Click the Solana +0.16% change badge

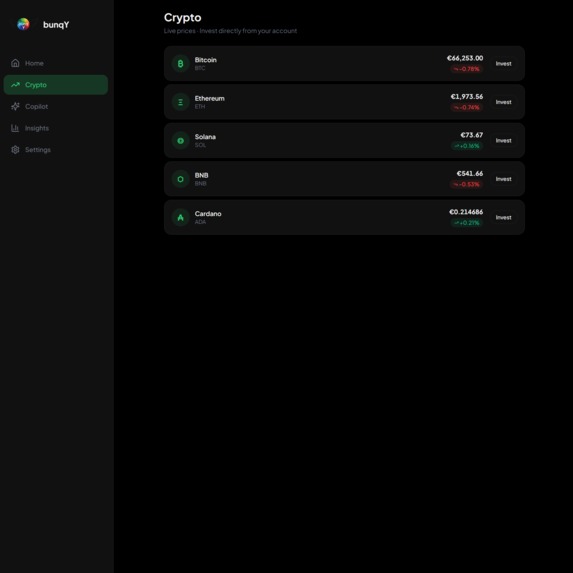click(x=467, y=146)
